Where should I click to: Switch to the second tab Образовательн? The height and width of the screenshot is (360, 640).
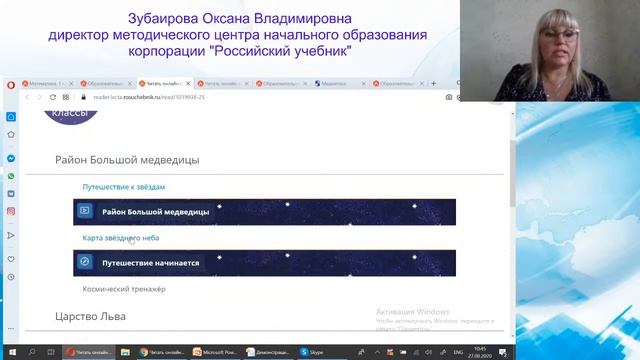click(x=106, y=83)
